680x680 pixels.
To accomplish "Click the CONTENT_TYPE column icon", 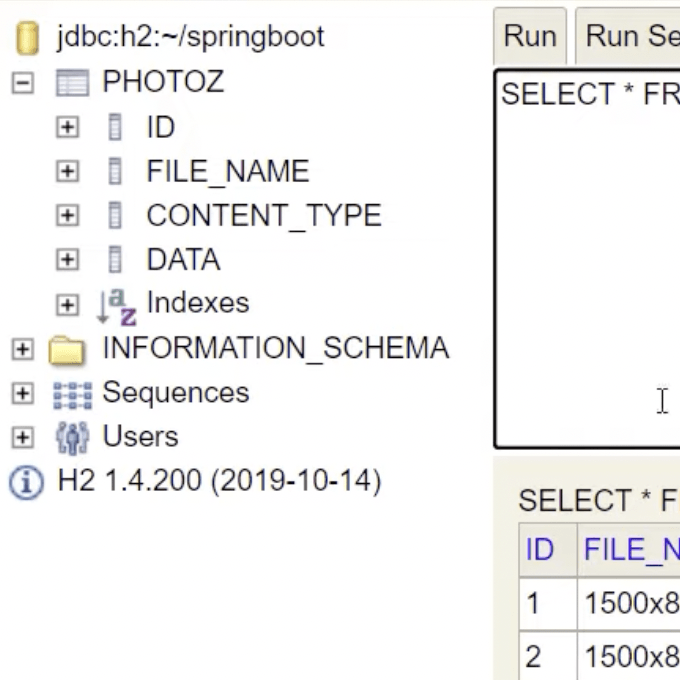I will (x=115, y=216).
